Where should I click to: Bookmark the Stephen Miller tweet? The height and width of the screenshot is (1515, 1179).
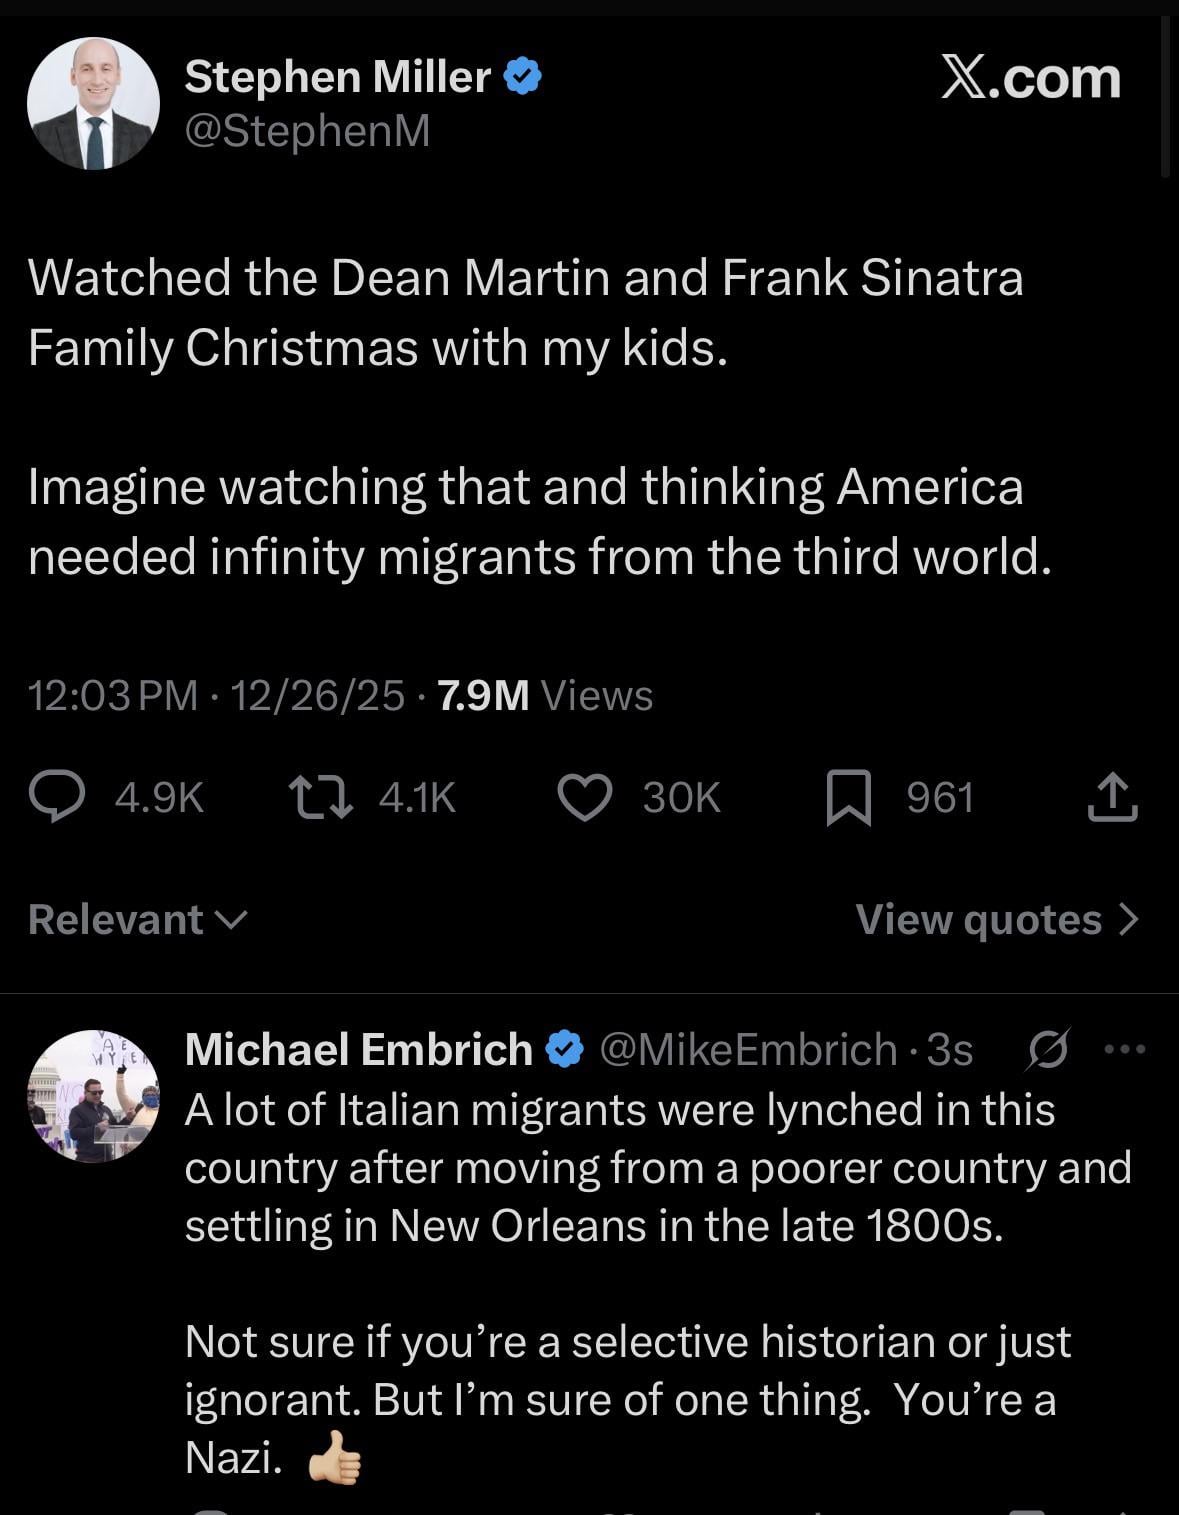click(848, 800)
